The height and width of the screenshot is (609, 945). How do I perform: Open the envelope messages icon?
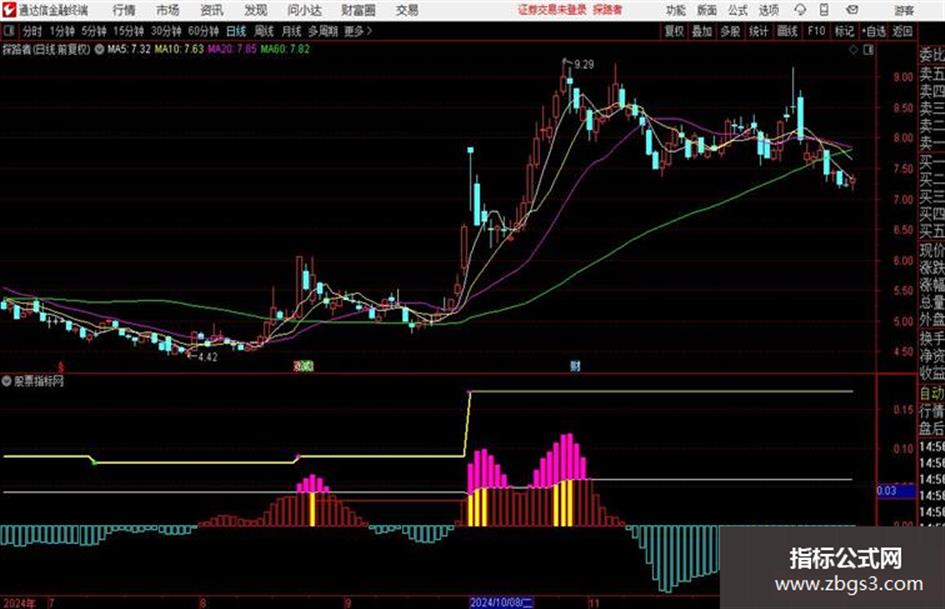point(852,10)
